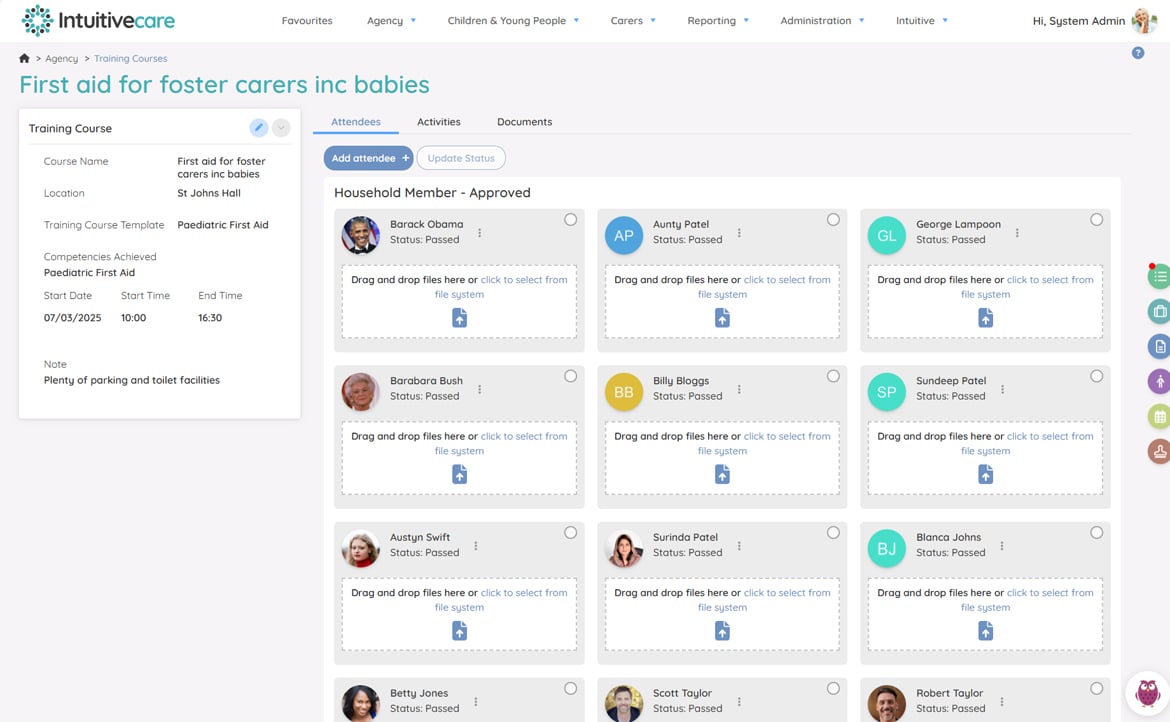Select Billy Bloggs attendee radio button

tap(833, 376)
